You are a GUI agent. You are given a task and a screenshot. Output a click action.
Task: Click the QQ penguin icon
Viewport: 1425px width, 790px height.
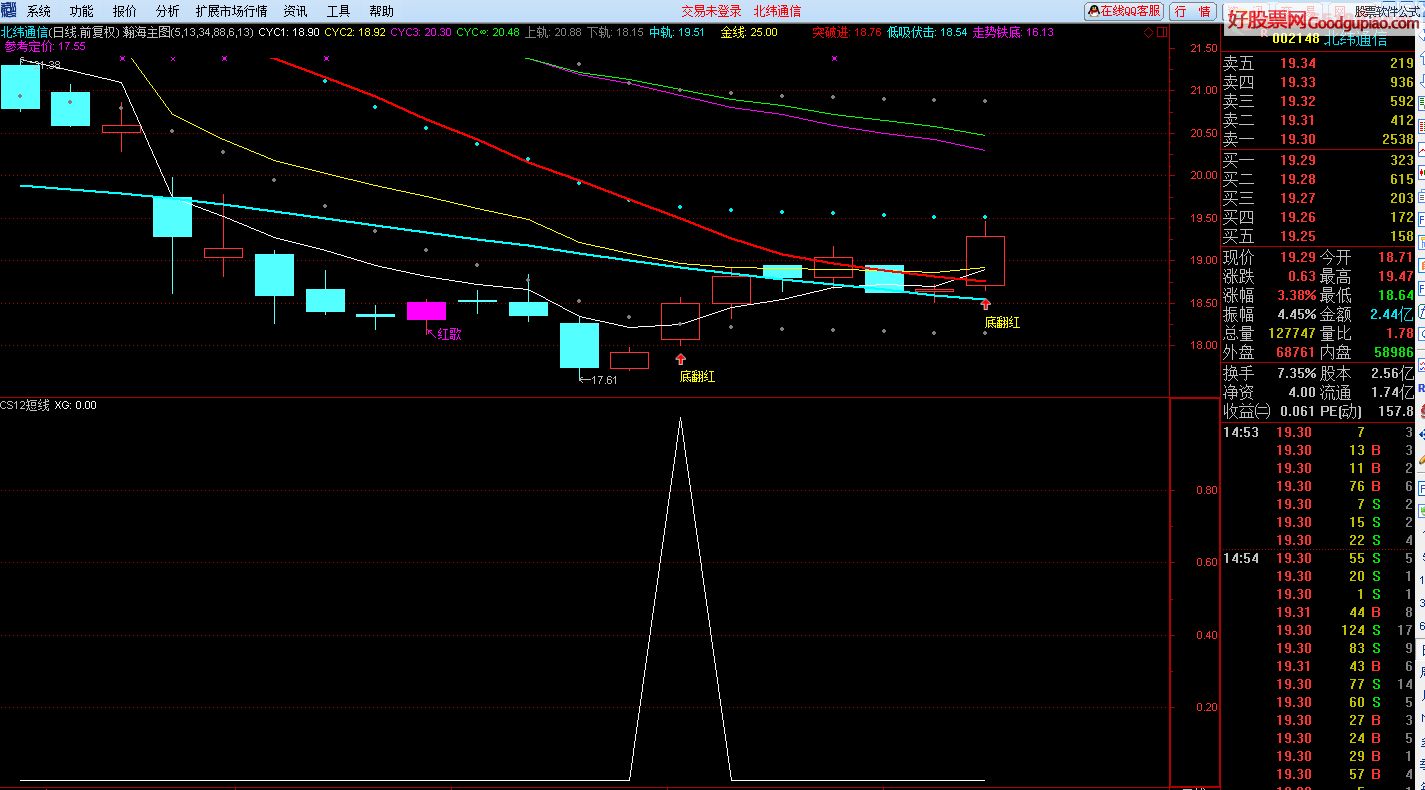click(1095, 11)
